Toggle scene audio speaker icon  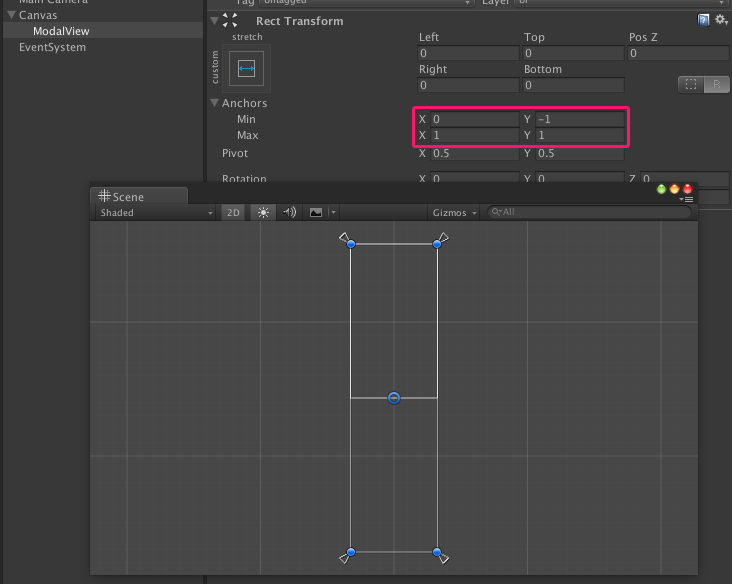(289, 212)
